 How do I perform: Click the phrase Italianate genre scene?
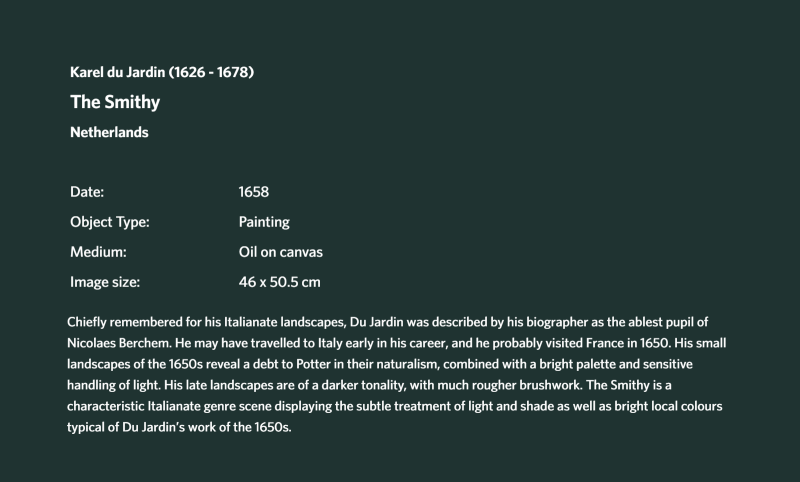(210, 407)
